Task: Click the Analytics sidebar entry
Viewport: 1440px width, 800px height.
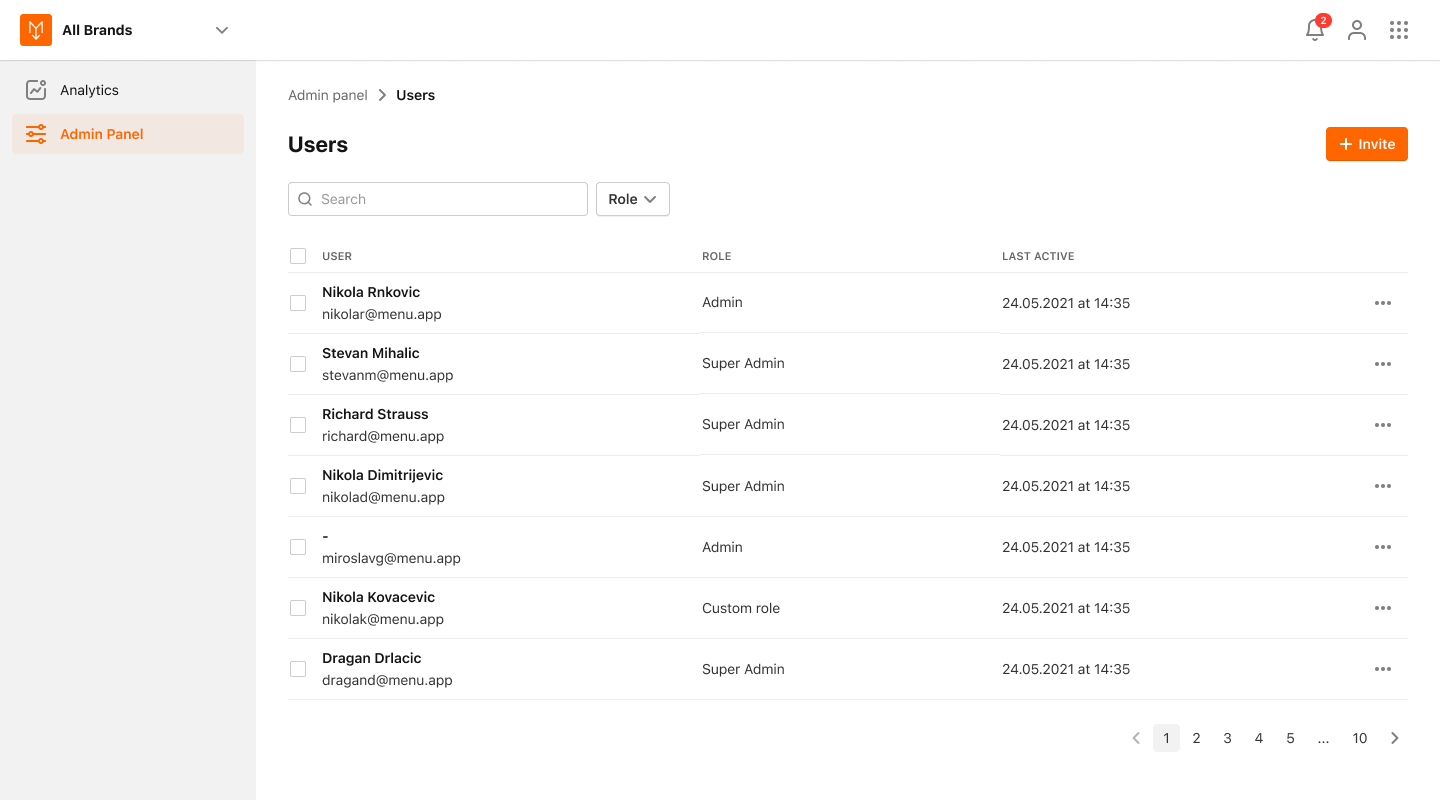Action: [x=91, y=89]
